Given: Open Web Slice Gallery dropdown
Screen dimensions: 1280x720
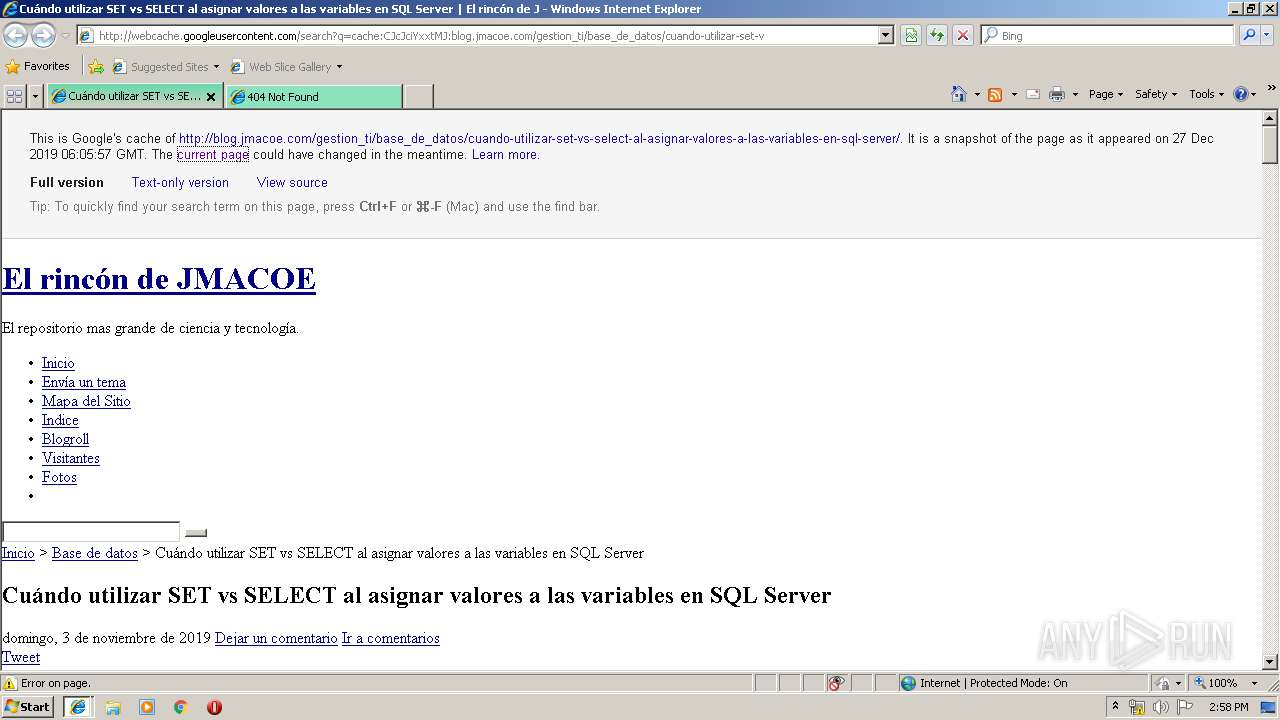Looking at the screenshot, I should tap(286, 67).
